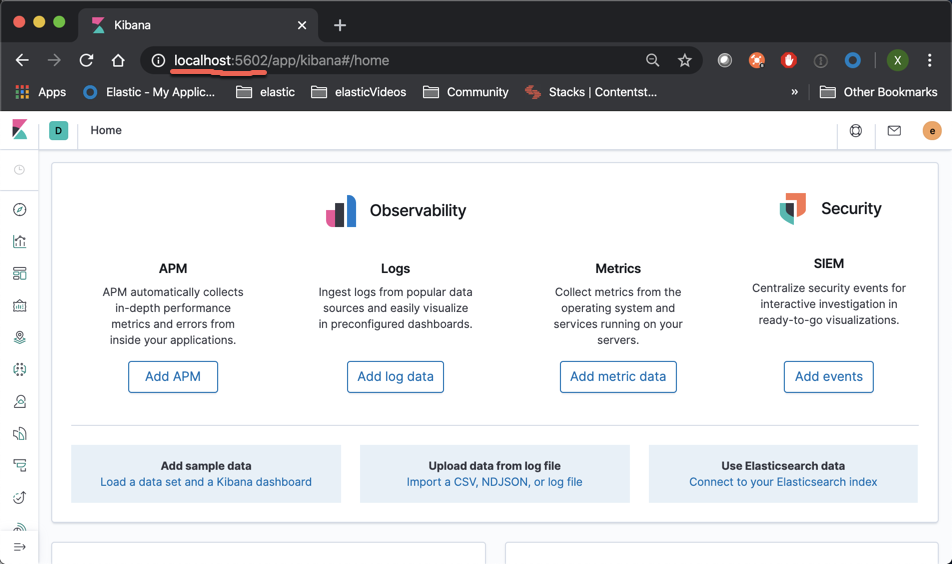Click the blue ring extension icon in toolbar
Screen dimensions: 952x564
[x=853, y=60]
